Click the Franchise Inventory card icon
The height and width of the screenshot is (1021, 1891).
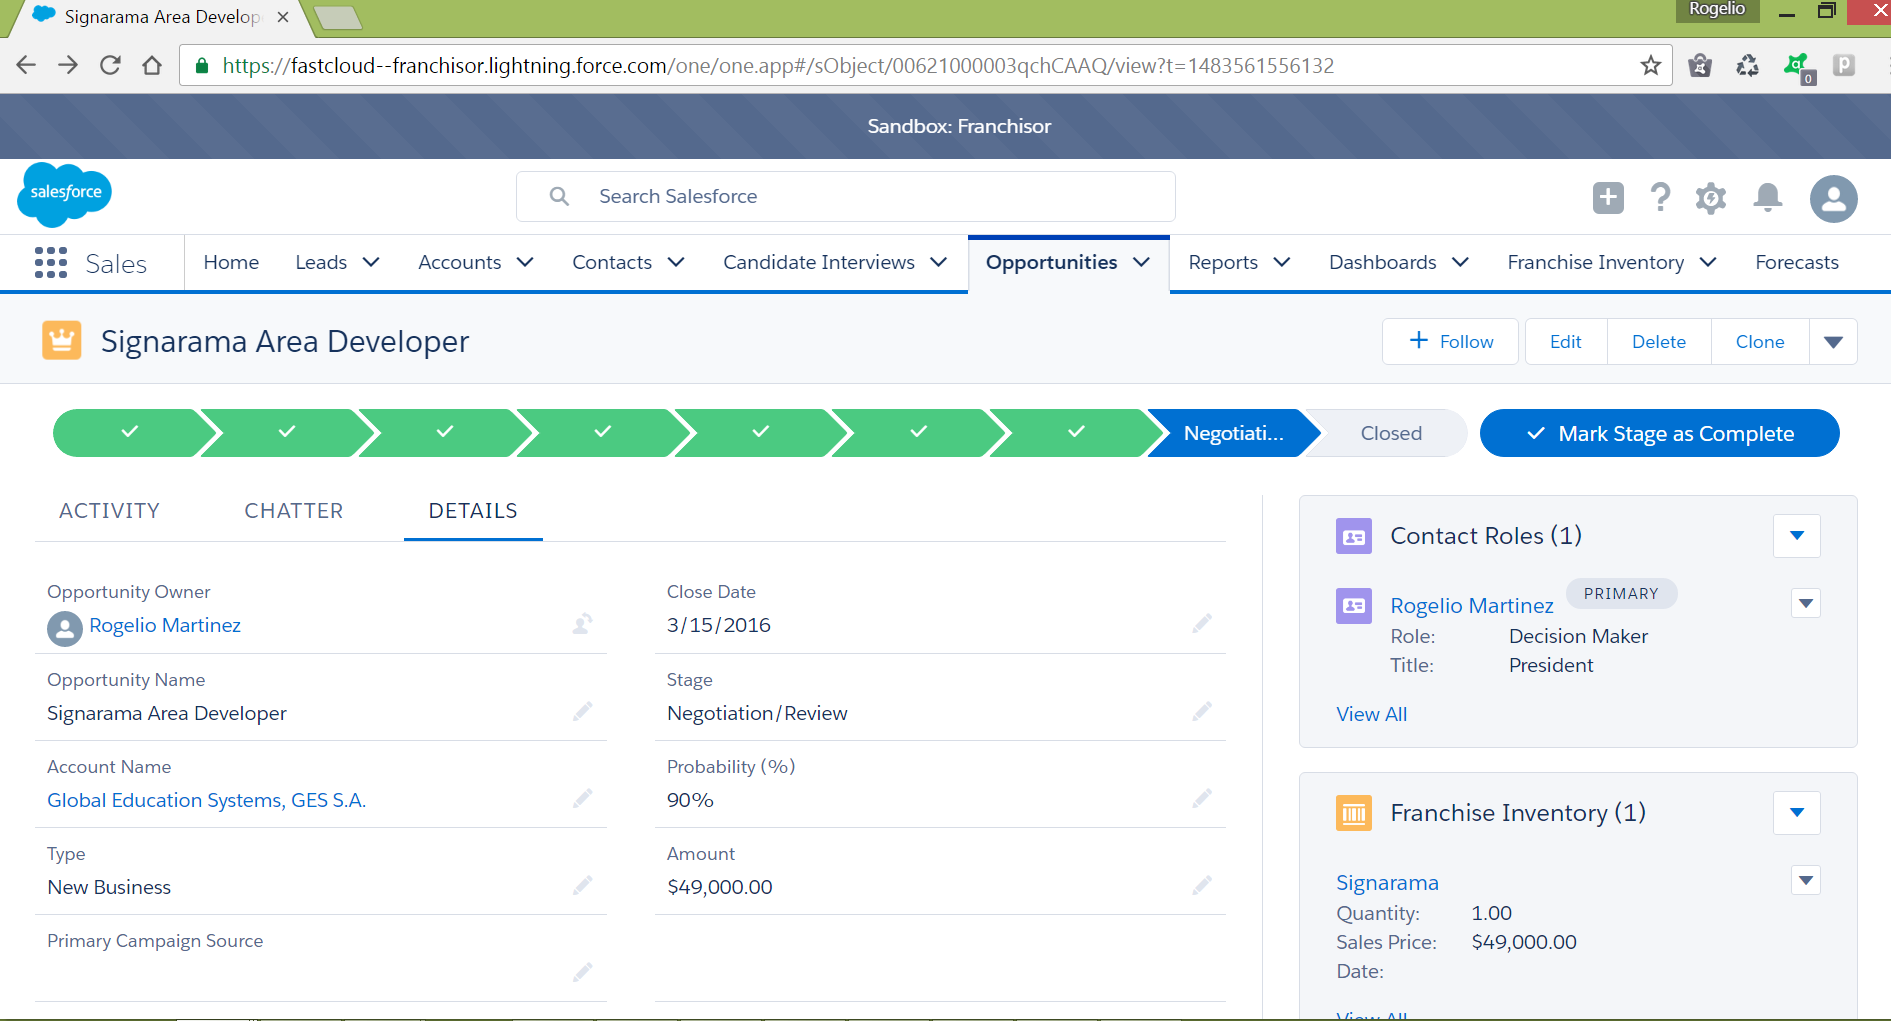click(x=1354, y=813)
